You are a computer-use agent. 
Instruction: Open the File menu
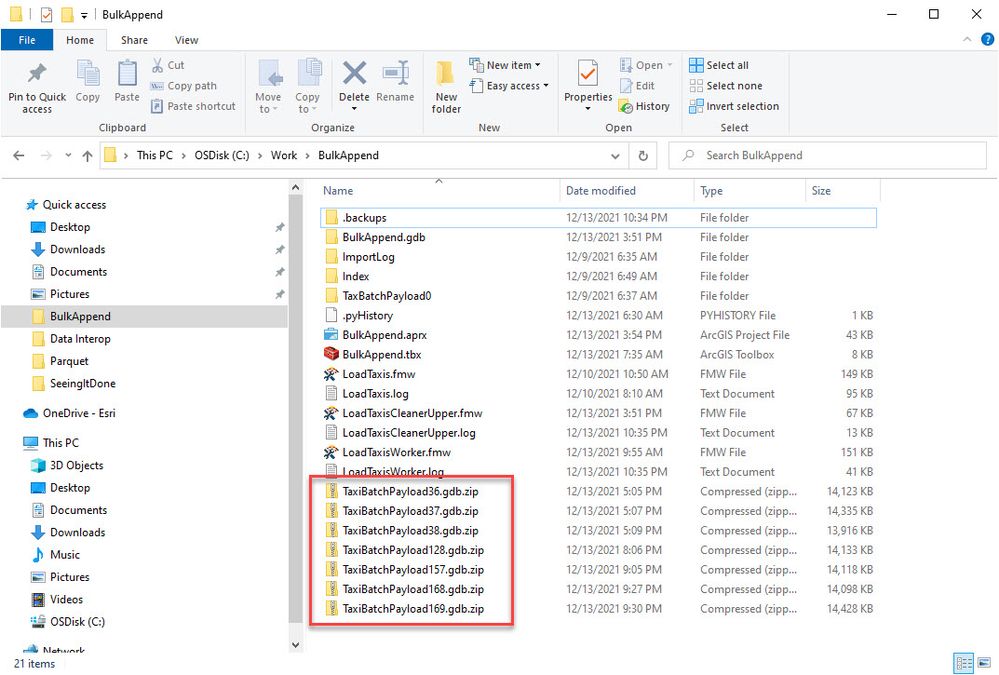(x=27, y=40)
